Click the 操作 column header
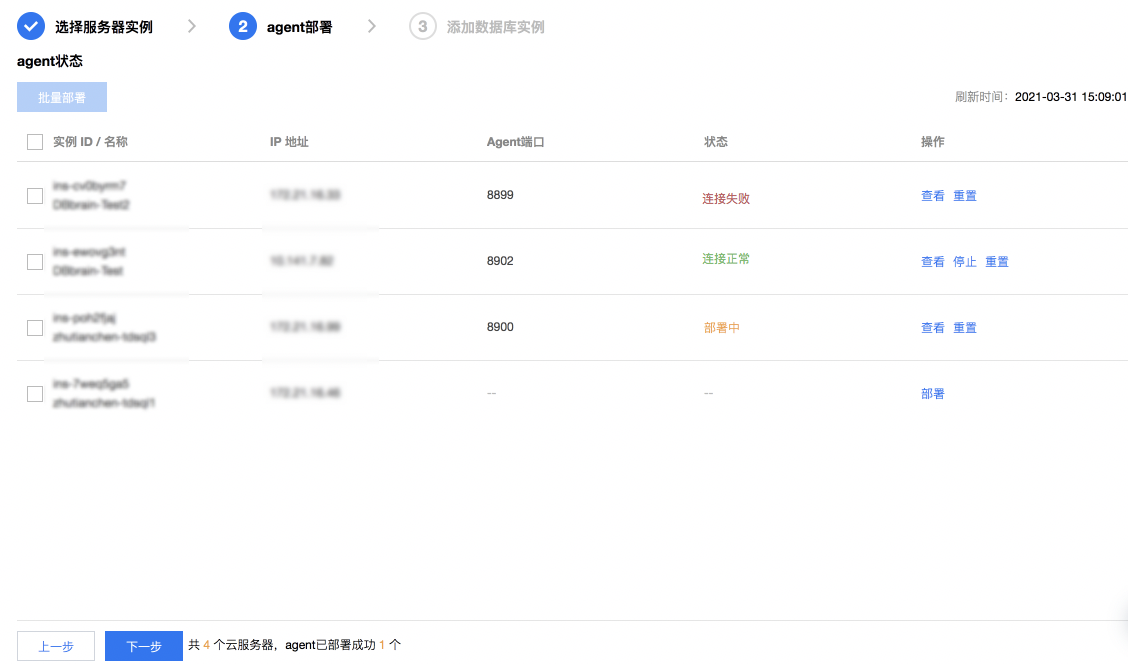1128x664 pixels. click(x=932, y=142)
